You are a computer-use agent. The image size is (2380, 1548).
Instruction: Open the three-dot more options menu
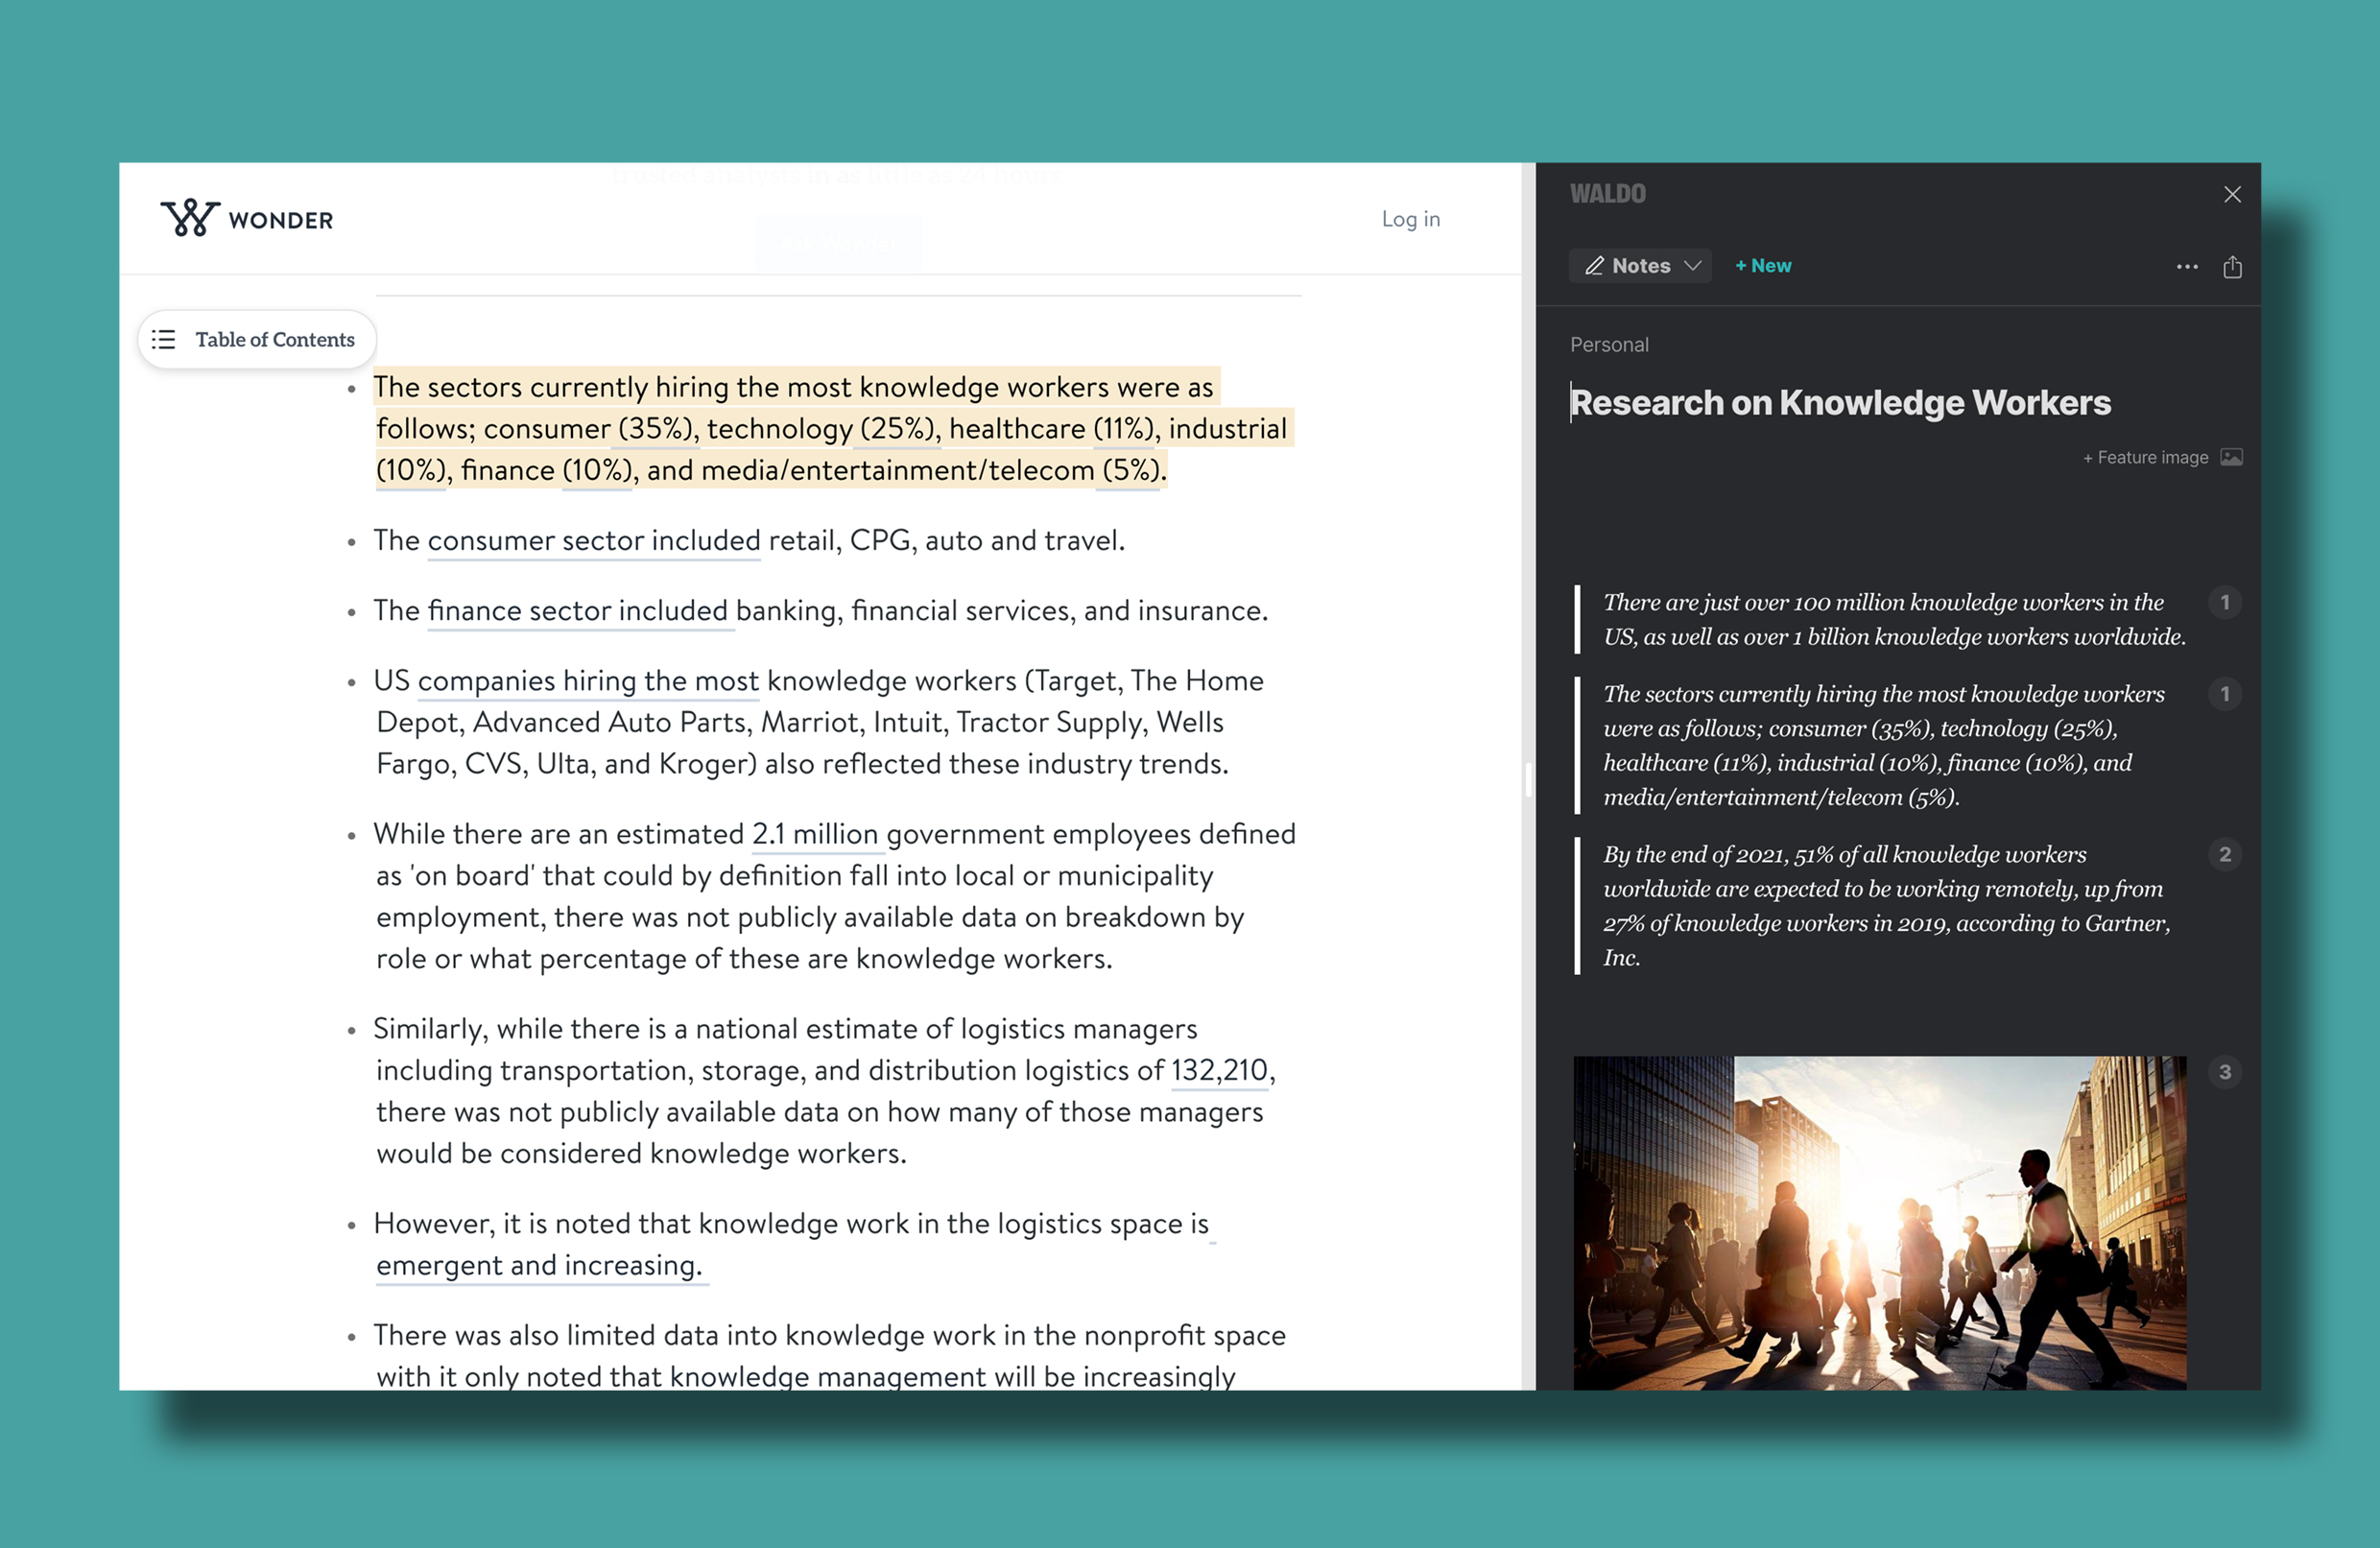pyautogui.click(x=2187, y=267)
